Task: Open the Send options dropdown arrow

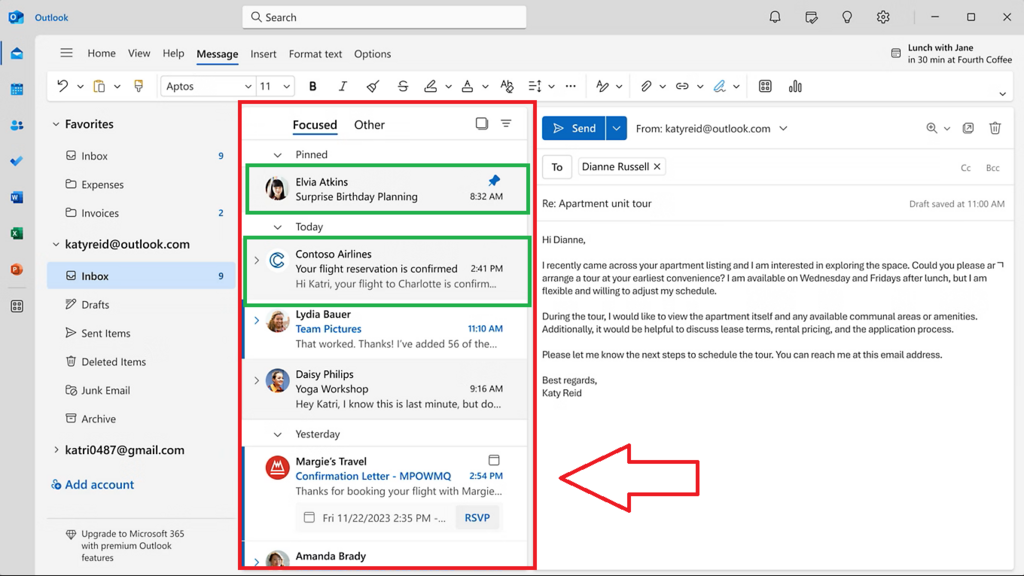Action: 616,129
